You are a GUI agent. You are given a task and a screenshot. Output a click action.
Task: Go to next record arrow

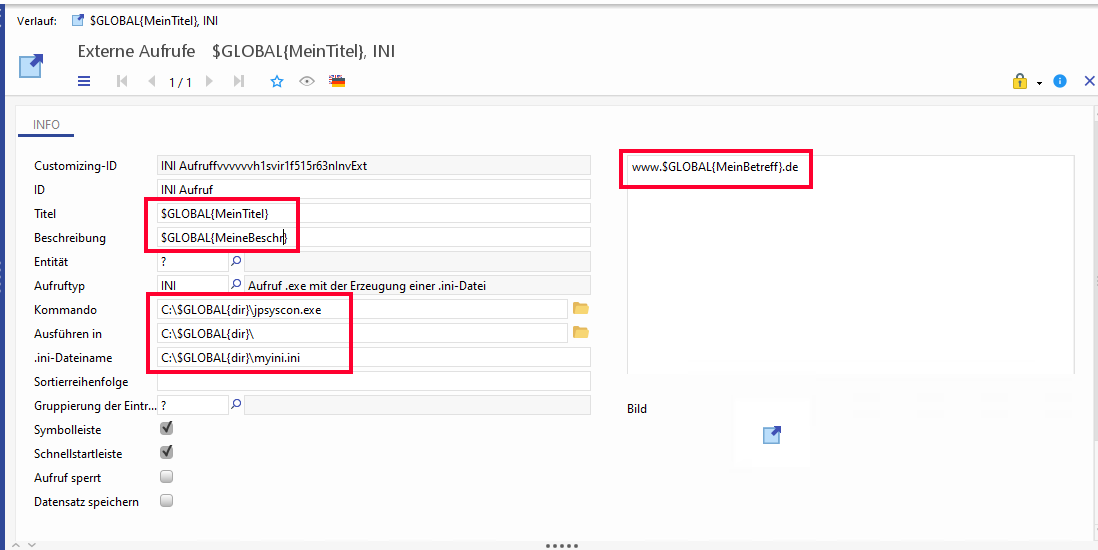point(209,81)
